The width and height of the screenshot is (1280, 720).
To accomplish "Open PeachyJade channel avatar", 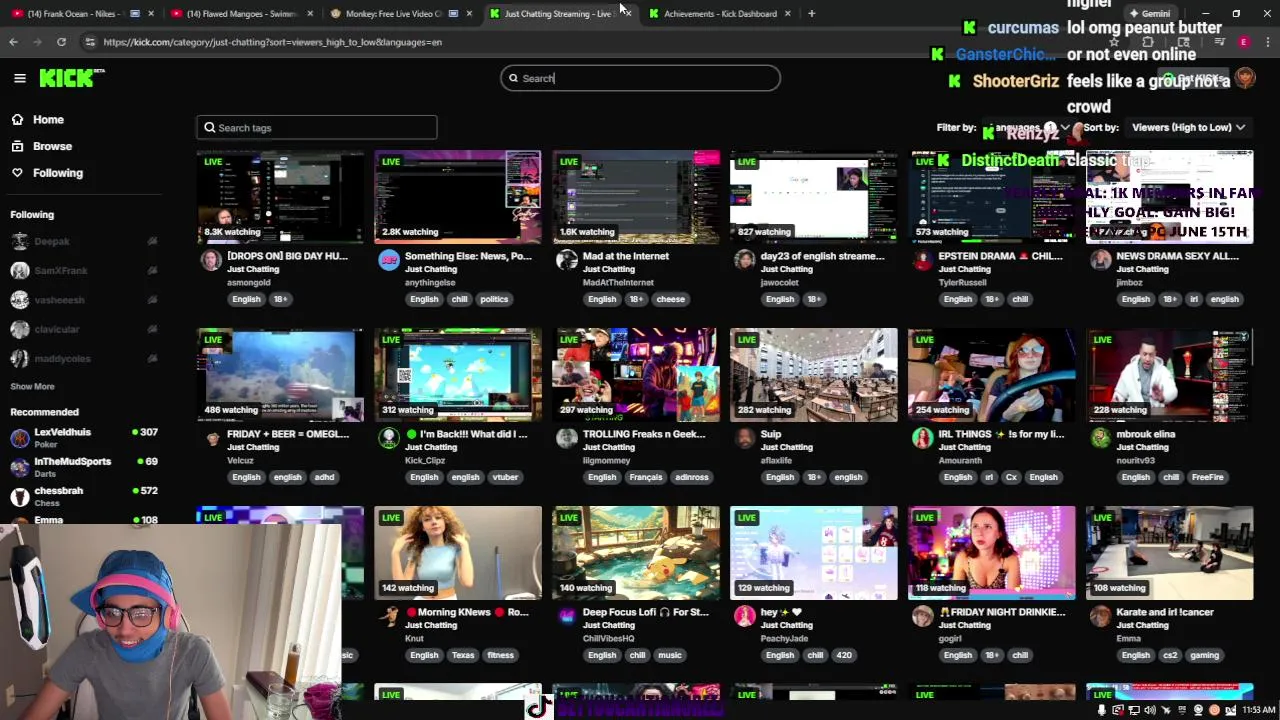I will pos(745,616).
